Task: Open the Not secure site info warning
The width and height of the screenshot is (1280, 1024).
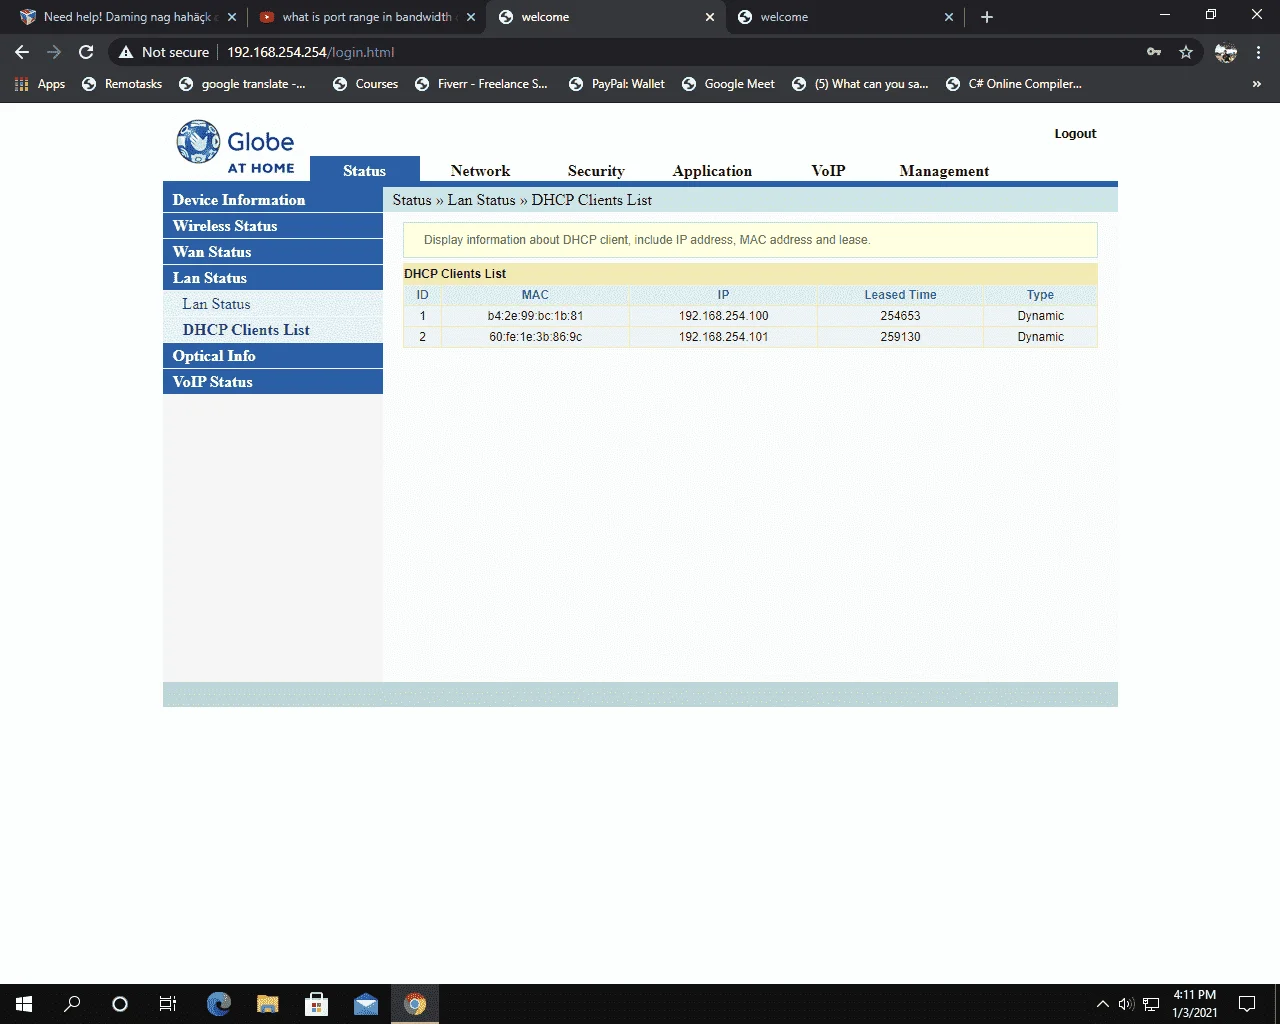Action: click(x=164, y=52)
